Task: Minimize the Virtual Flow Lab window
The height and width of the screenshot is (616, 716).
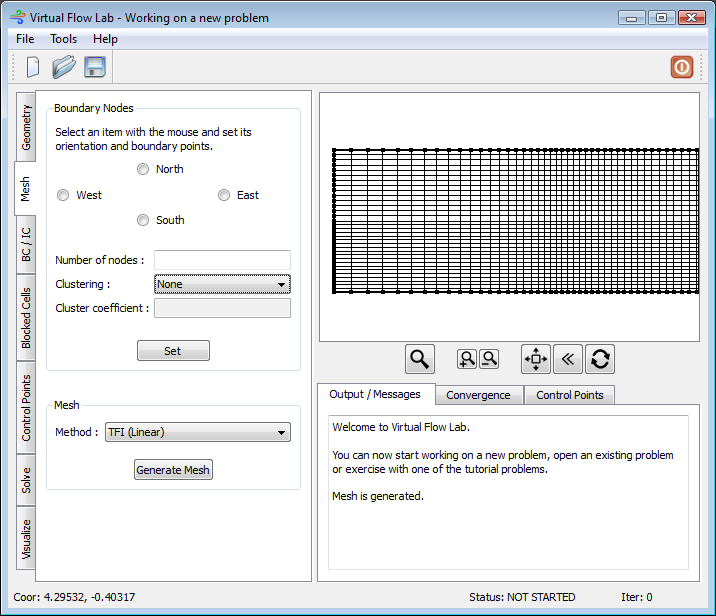Action: click(x=632, y=18)
